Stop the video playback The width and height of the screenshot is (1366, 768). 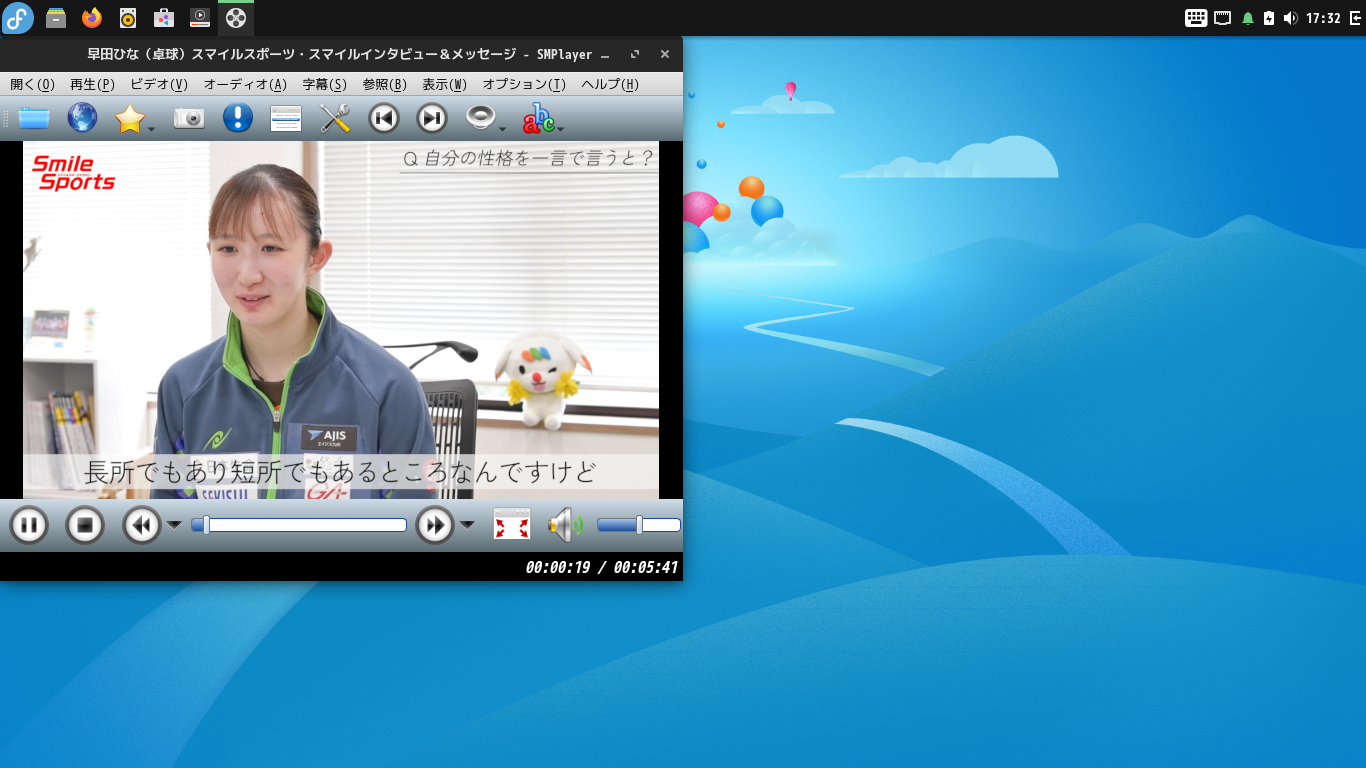point(85,525)
